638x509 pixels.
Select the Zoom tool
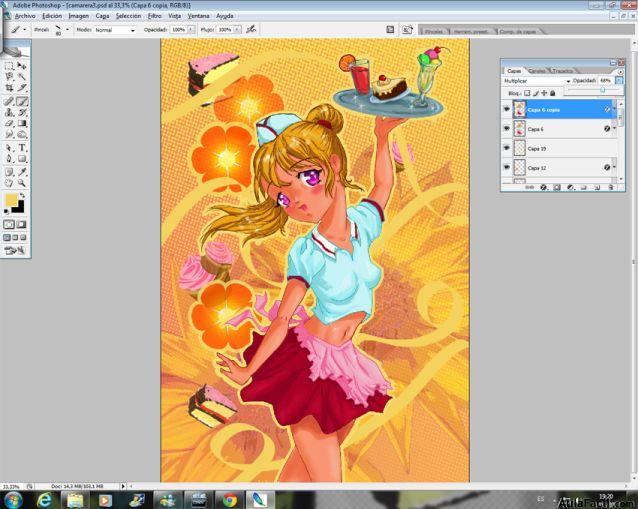(x=22, y=183)
